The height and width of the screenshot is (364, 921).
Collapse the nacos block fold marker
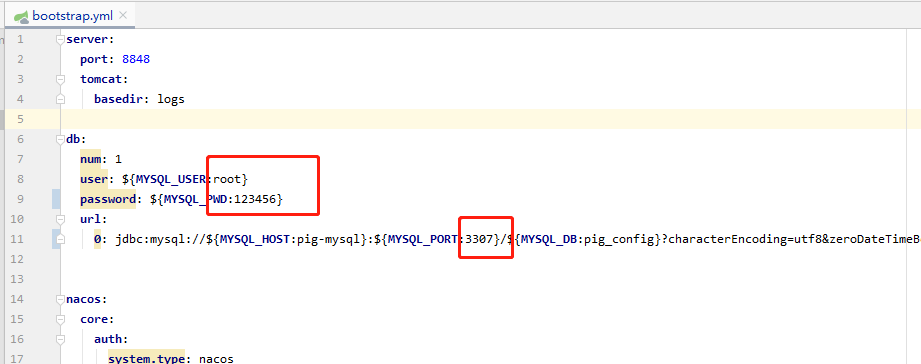coord(60,299)
